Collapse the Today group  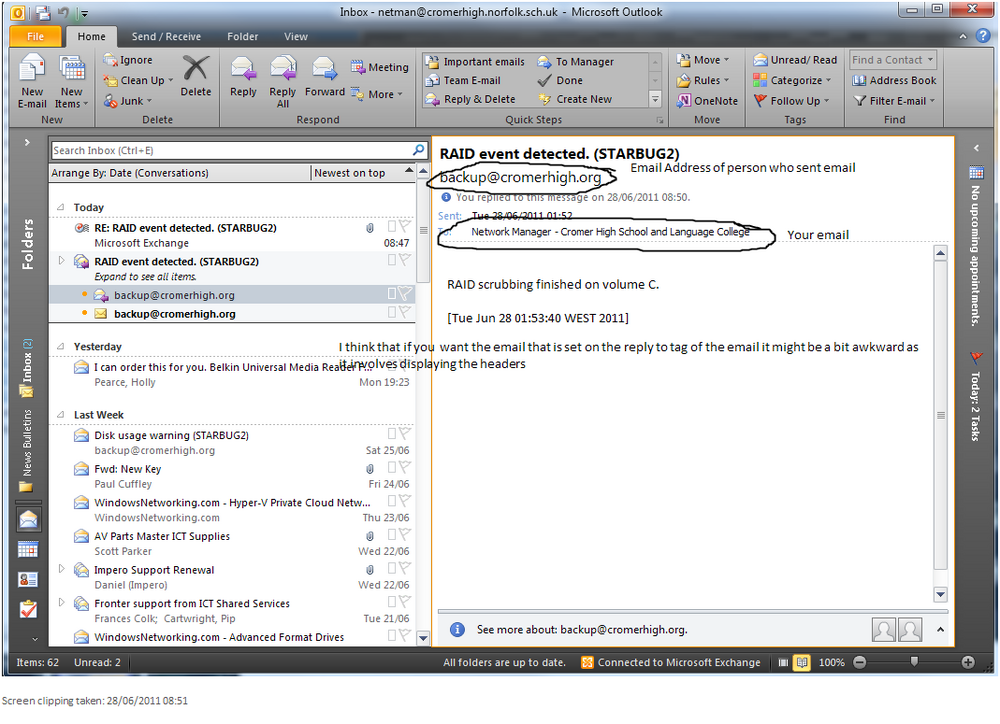point(61,207)
